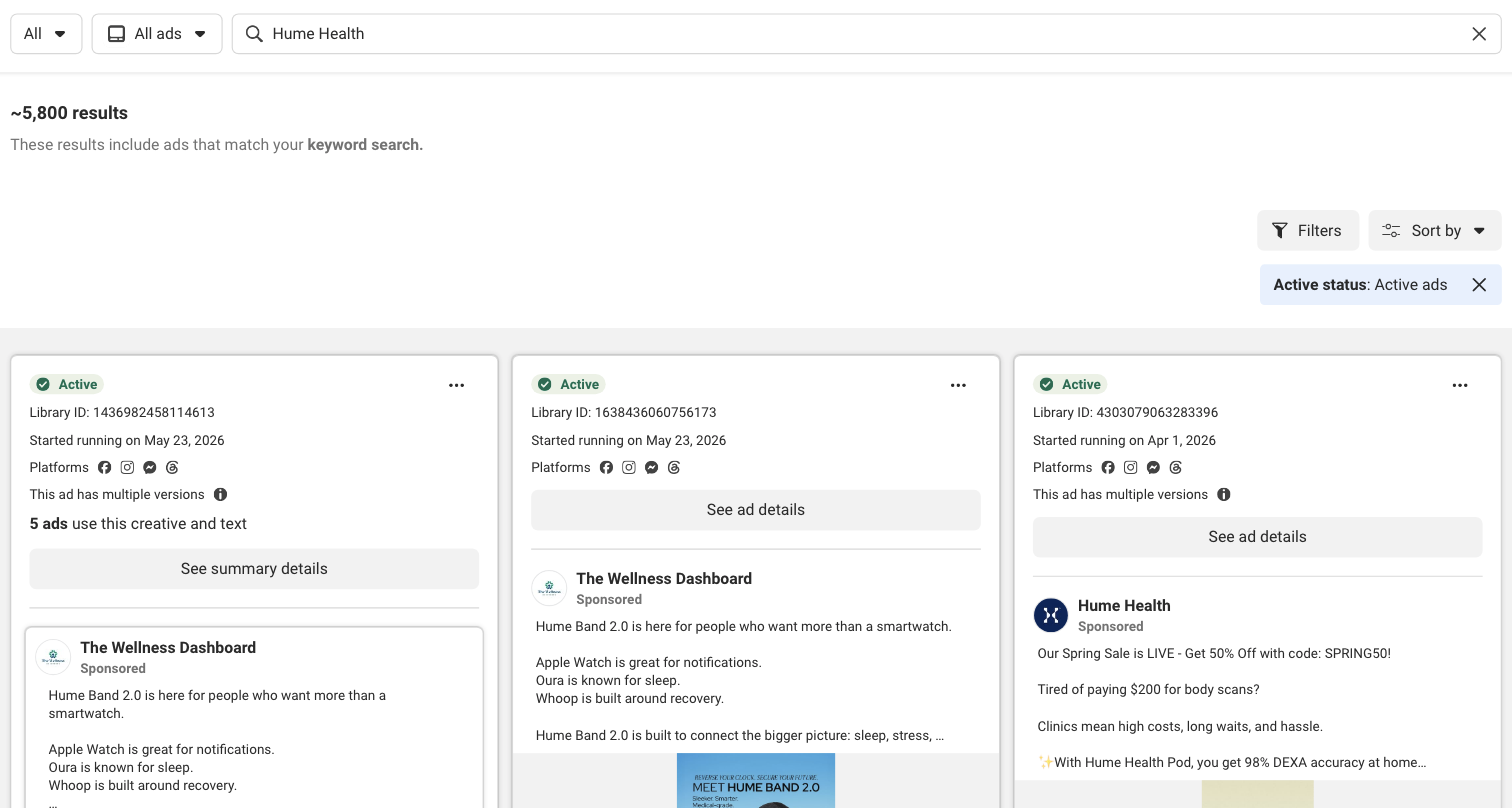The height and width of the screenshot is (808, 1512).
Task: Click Active status badge on ad 1436982458114613
Action: (67, 385)
